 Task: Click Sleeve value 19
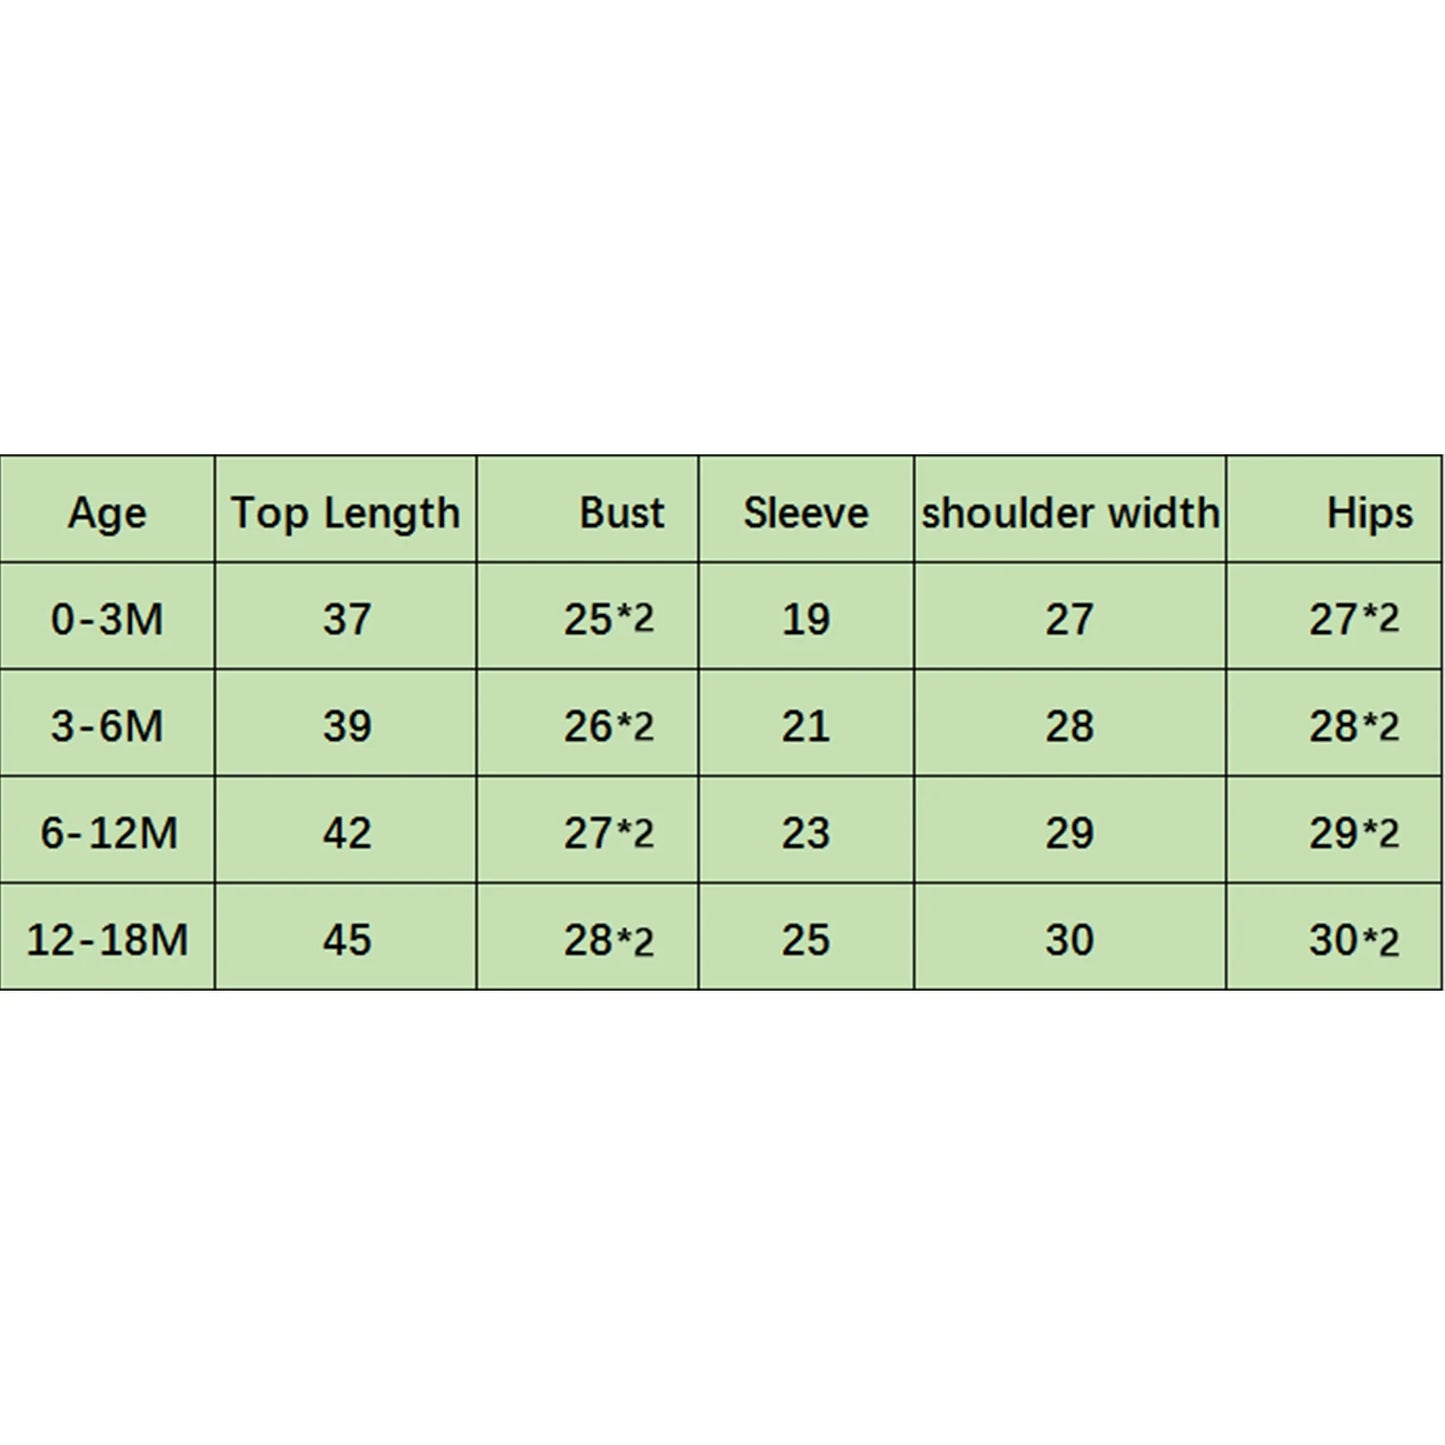click(806, 619)
